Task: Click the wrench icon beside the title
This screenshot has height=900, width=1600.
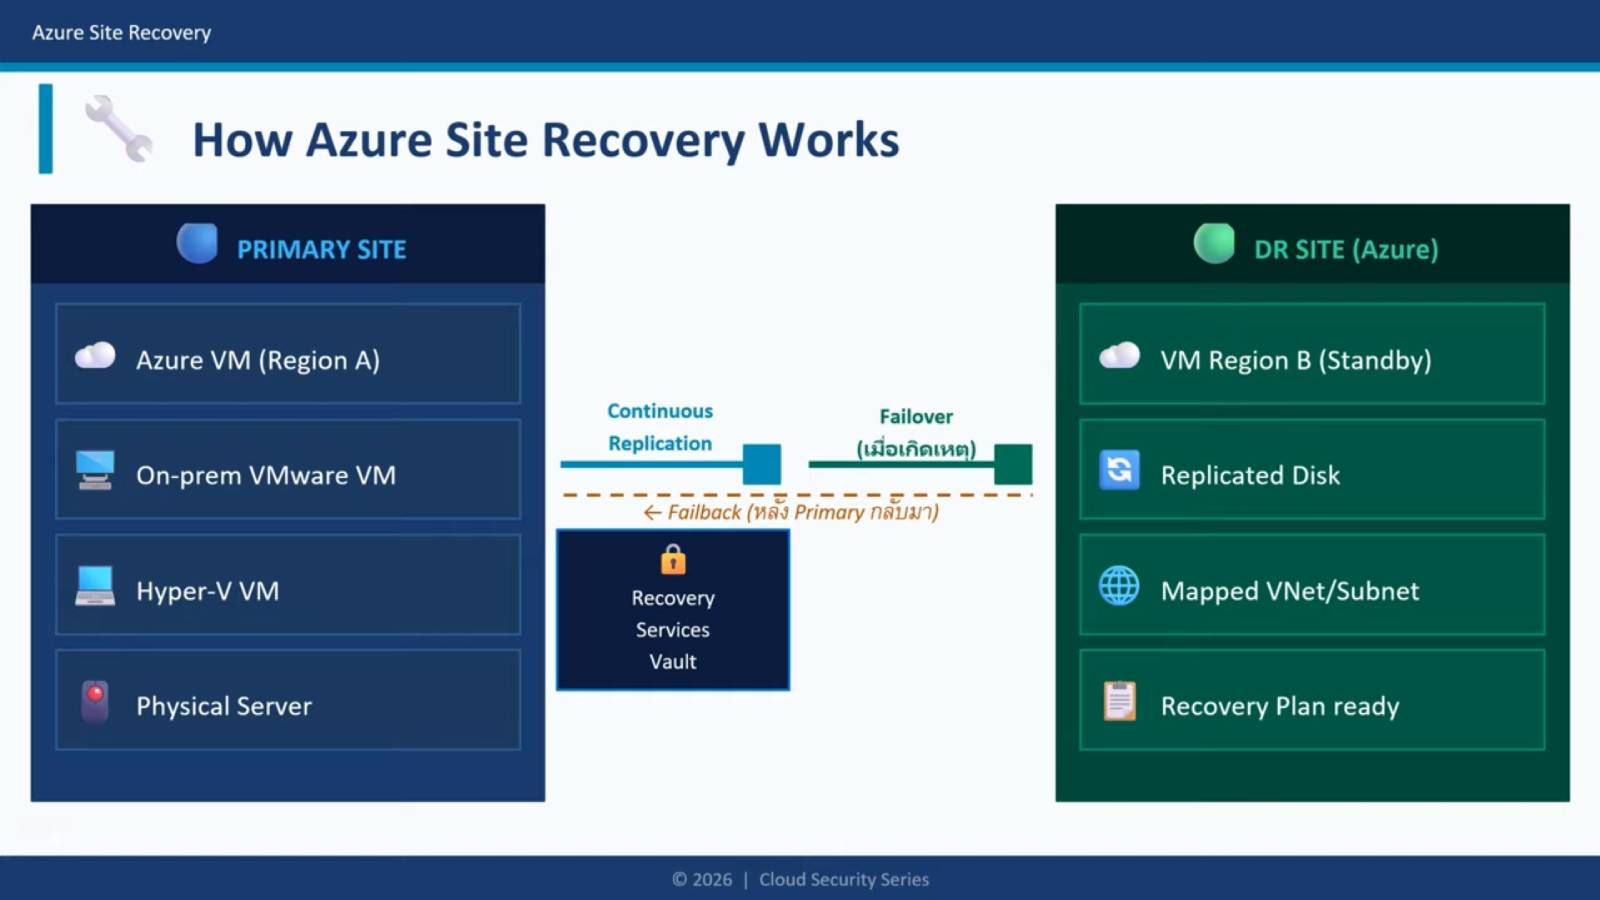Action: pyautogui.click(x=119, y=129)
